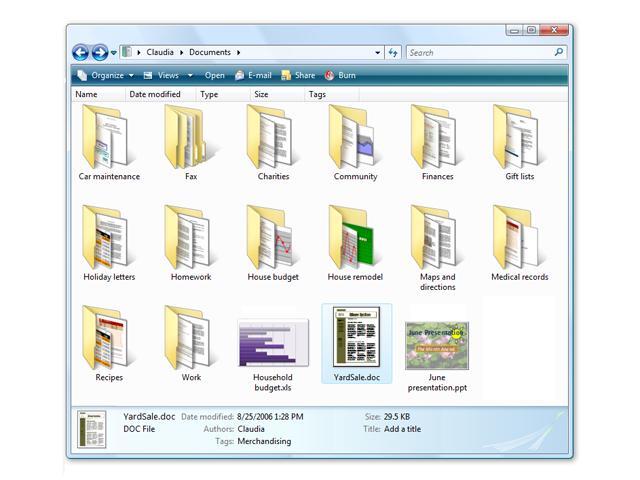
Task: Open the Car maintenance folder
Action: [108, 138]
